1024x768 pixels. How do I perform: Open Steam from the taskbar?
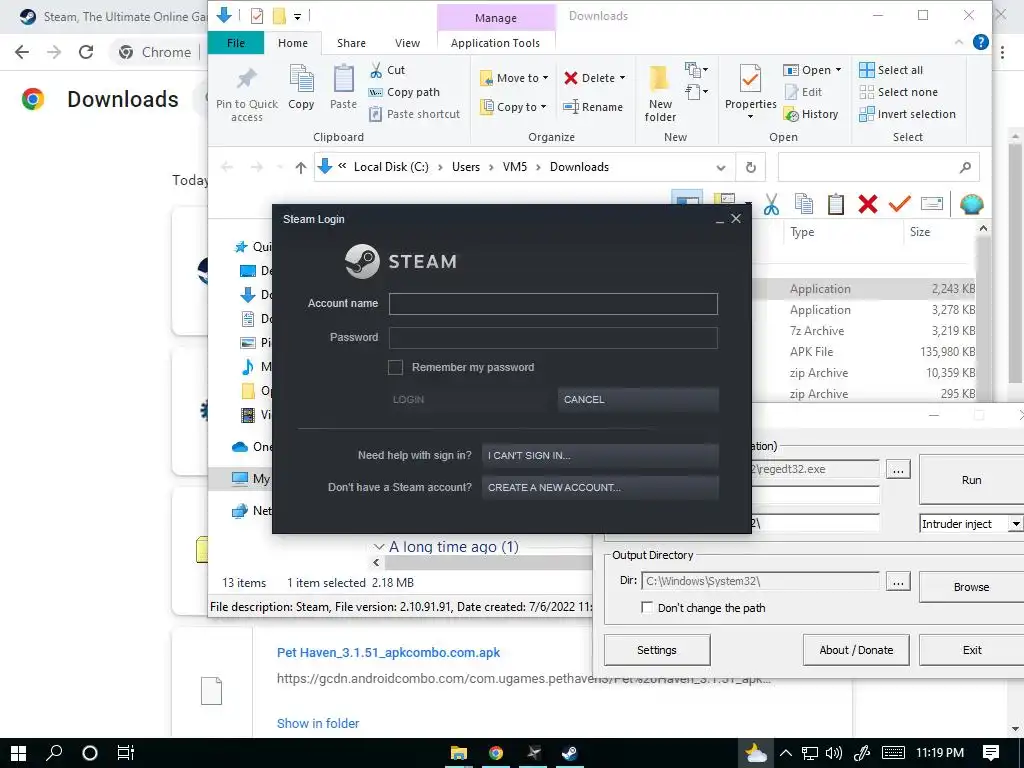tap(569, 753)
